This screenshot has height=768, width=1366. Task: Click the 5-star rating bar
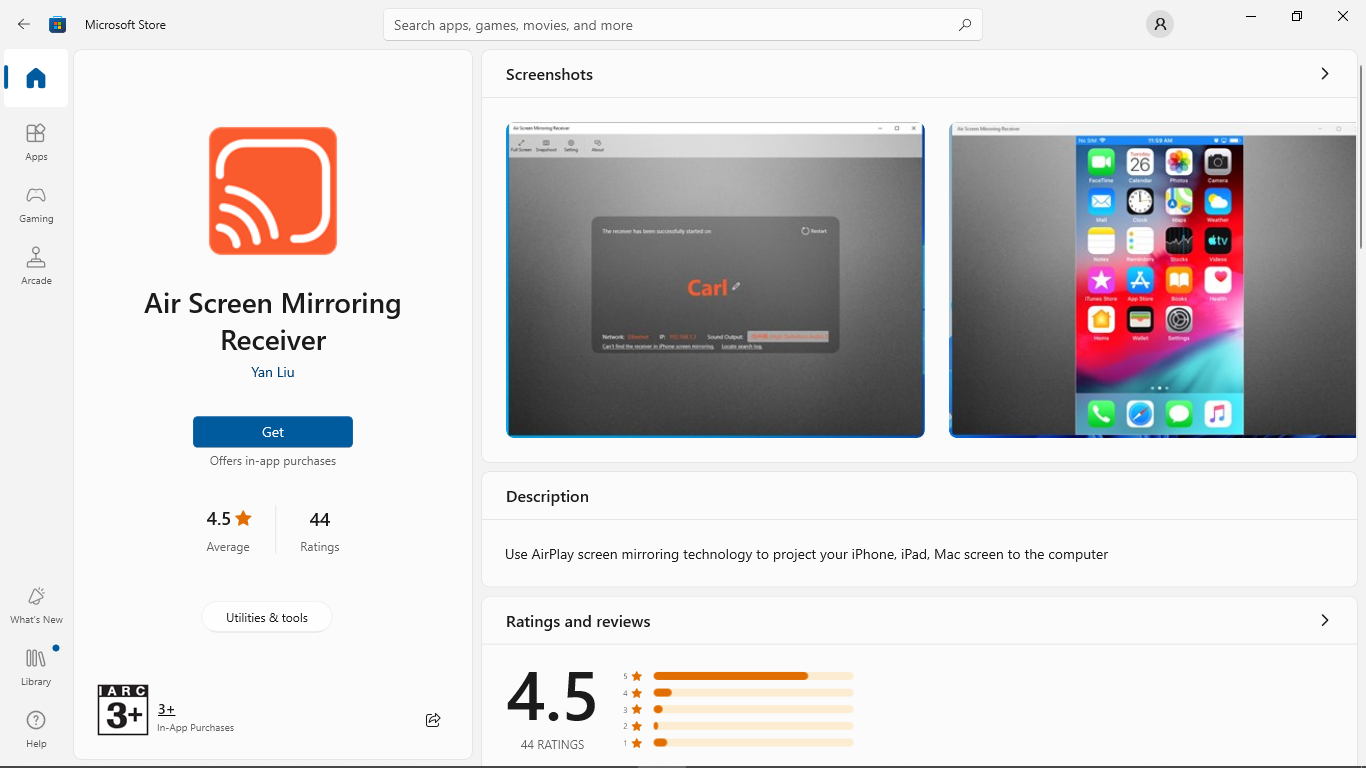pyautogui.click(x=753, y=676)
